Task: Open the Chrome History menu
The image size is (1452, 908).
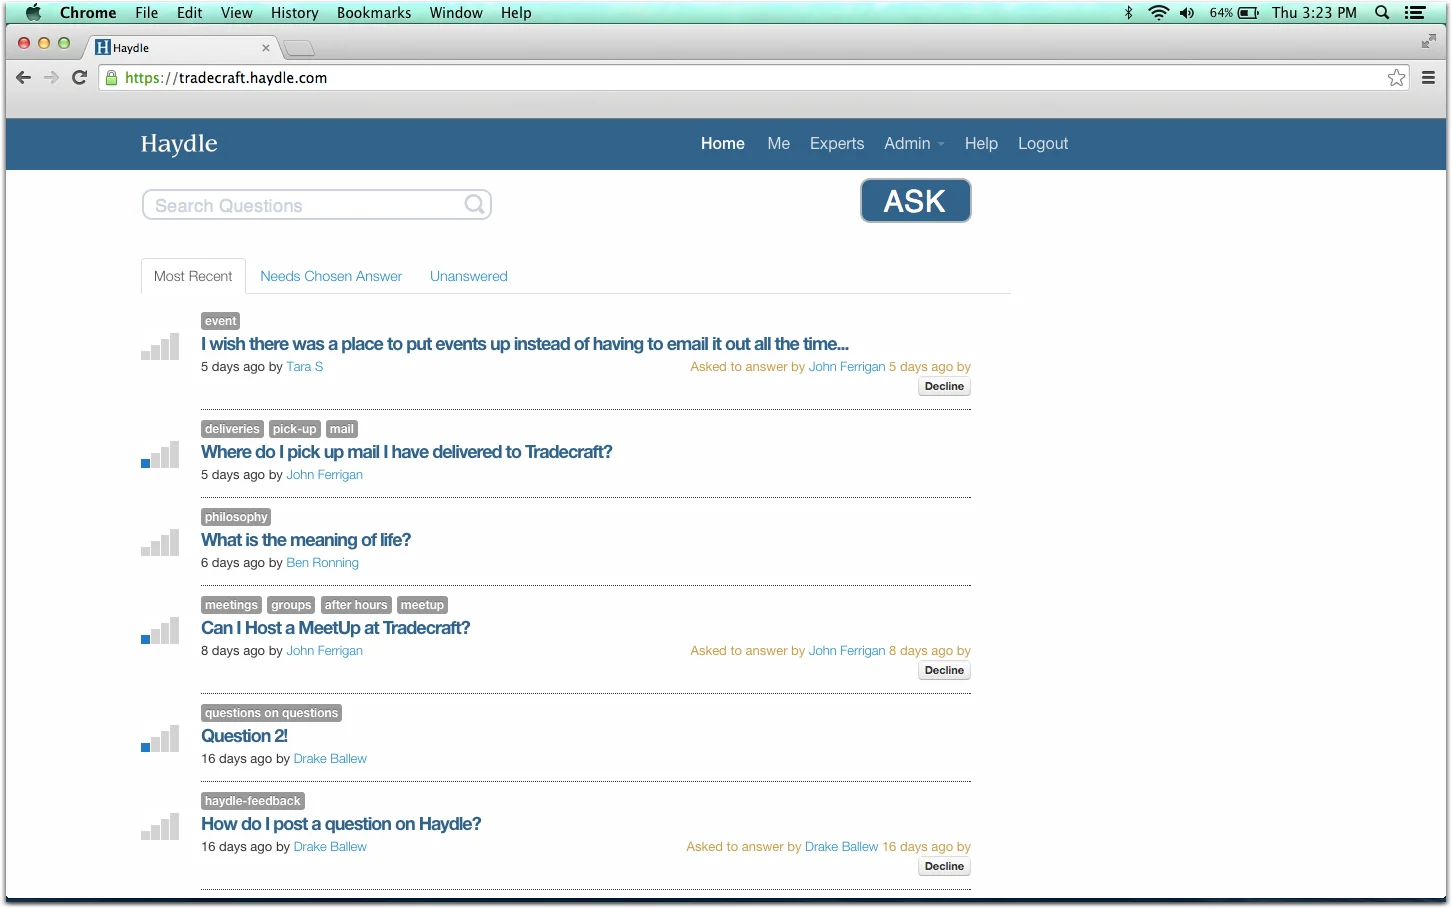Action: [294, 13]
